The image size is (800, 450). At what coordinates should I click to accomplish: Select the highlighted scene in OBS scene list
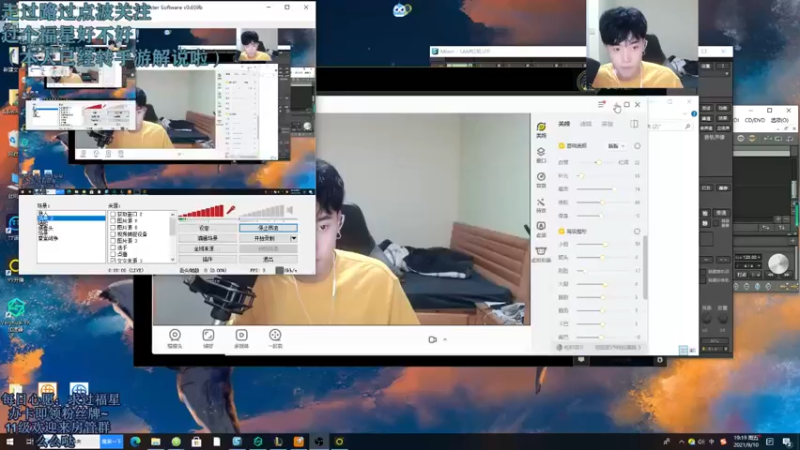point(71,218)
